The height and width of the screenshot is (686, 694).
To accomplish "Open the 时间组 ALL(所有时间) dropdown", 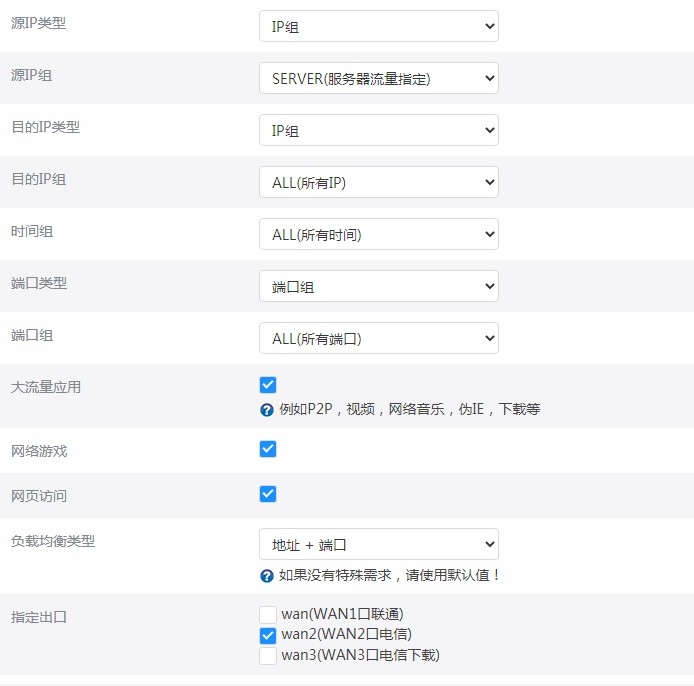I will coord(379,235).
